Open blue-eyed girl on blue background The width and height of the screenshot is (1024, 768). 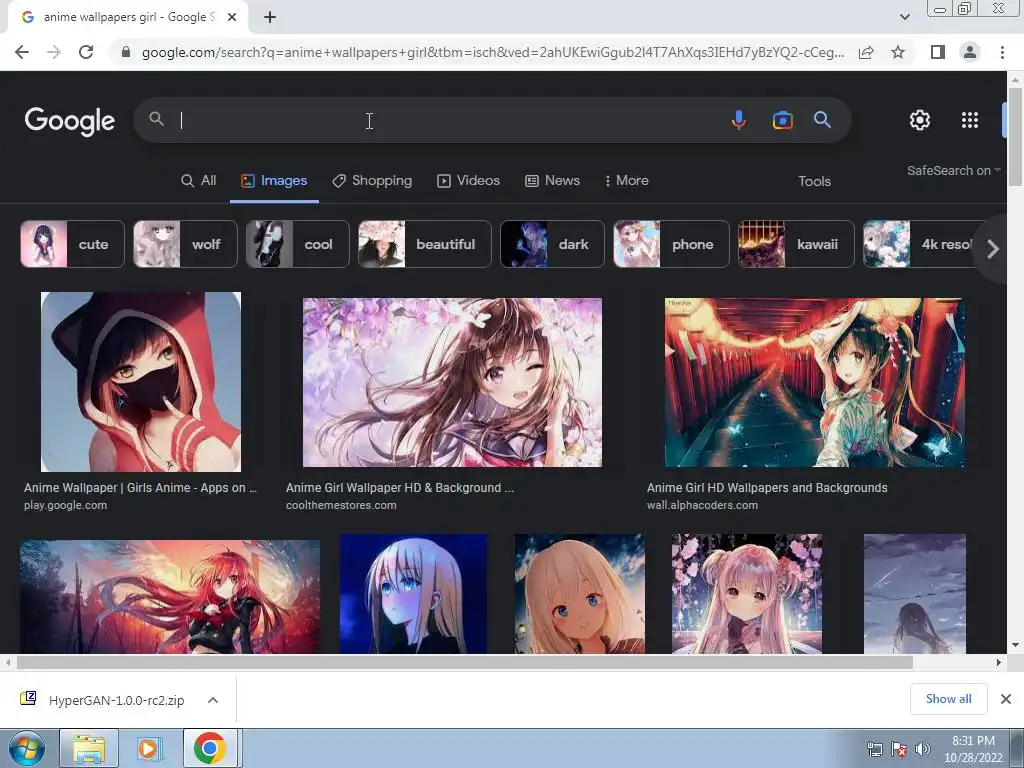coord(413,594)
